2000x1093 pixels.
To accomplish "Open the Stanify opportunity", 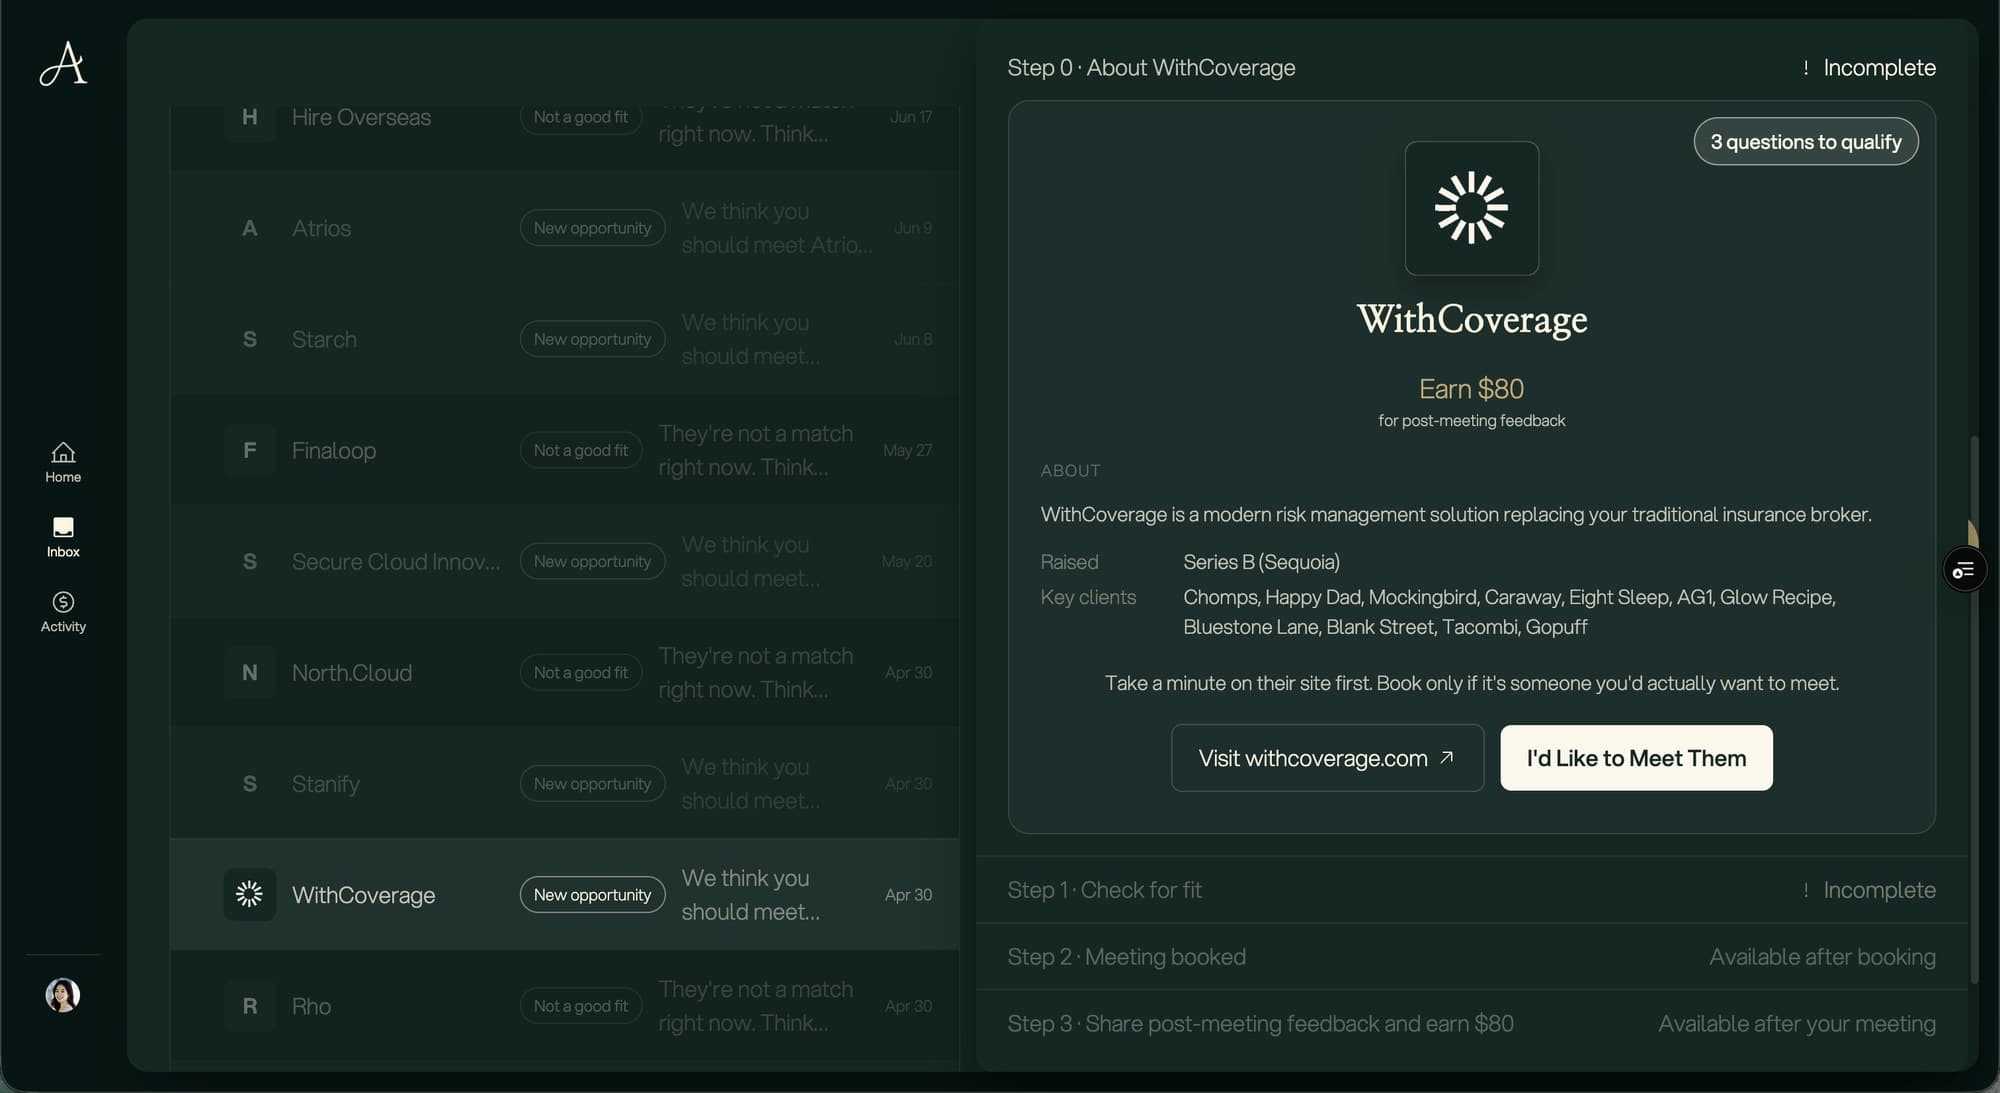I will coord(565,783).
